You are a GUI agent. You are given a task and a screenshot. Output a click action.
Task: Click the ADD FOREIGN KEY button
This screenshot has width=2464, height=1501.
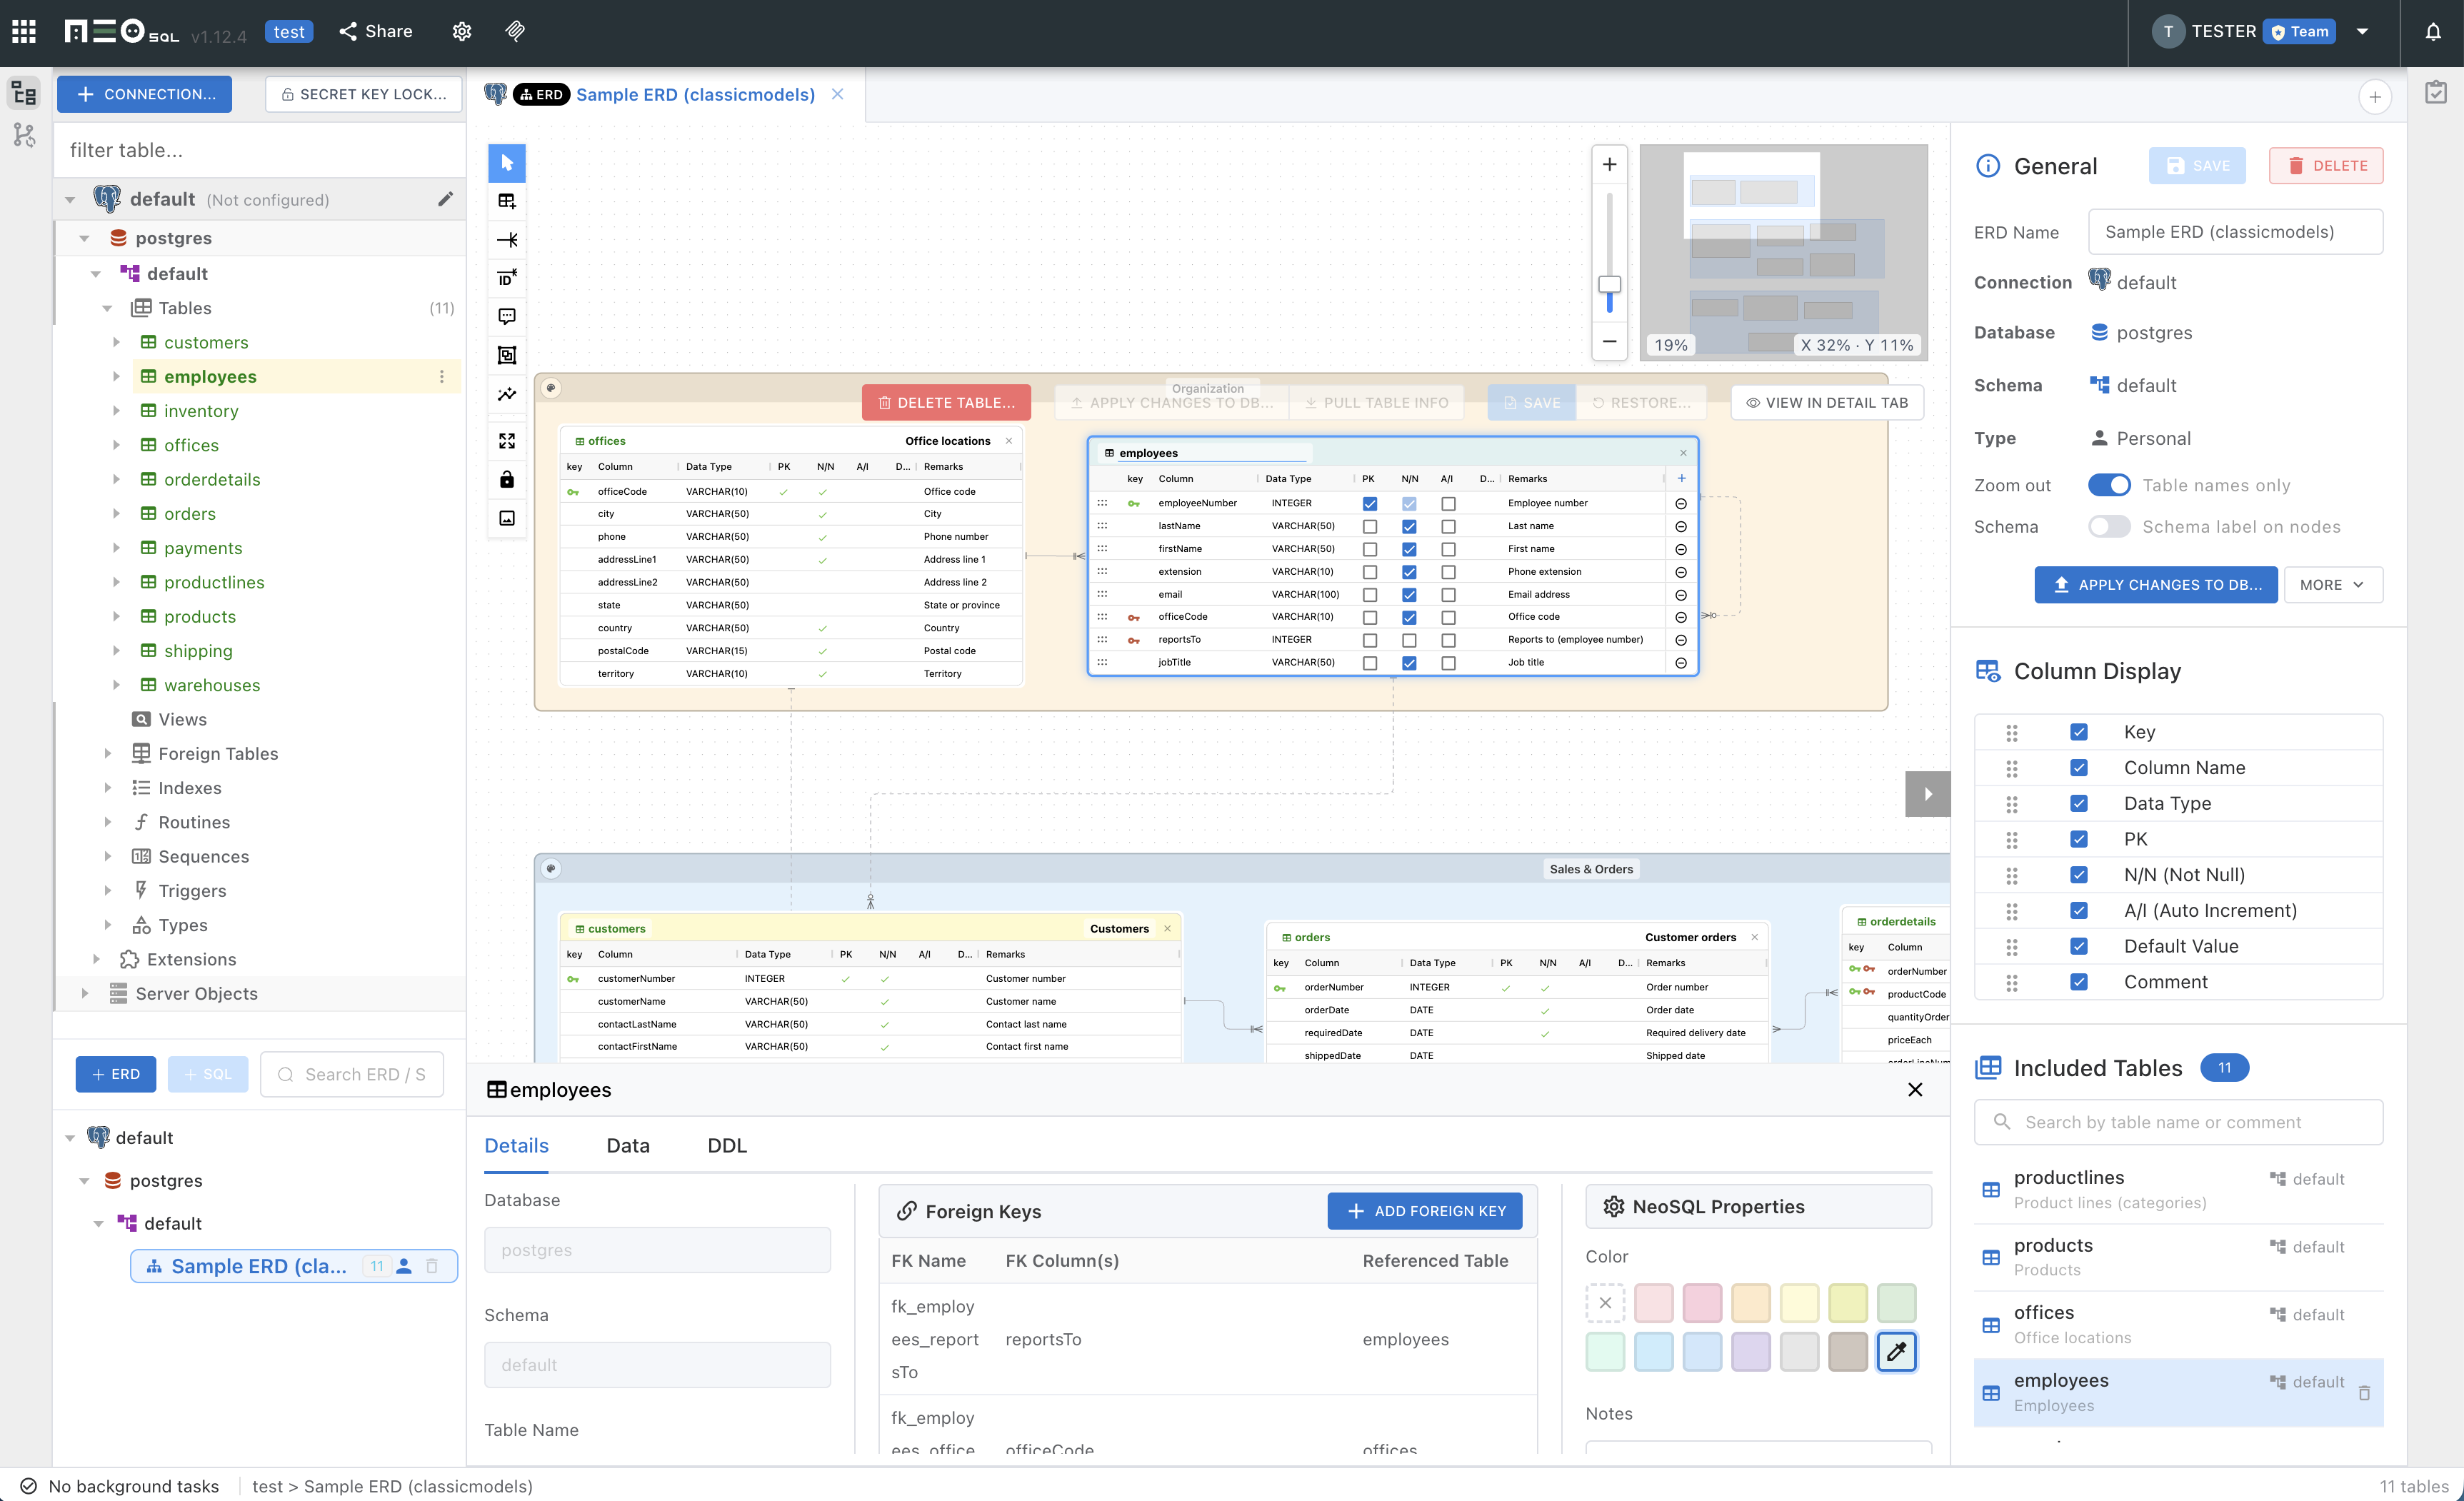1424,1211
